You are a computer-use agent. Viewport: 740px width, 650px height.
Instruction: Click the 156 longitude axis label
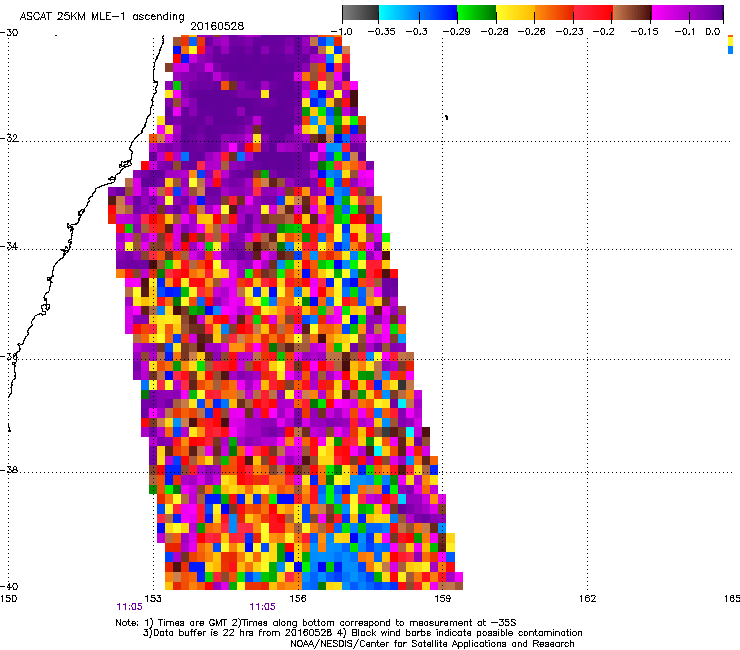point(298,599)
